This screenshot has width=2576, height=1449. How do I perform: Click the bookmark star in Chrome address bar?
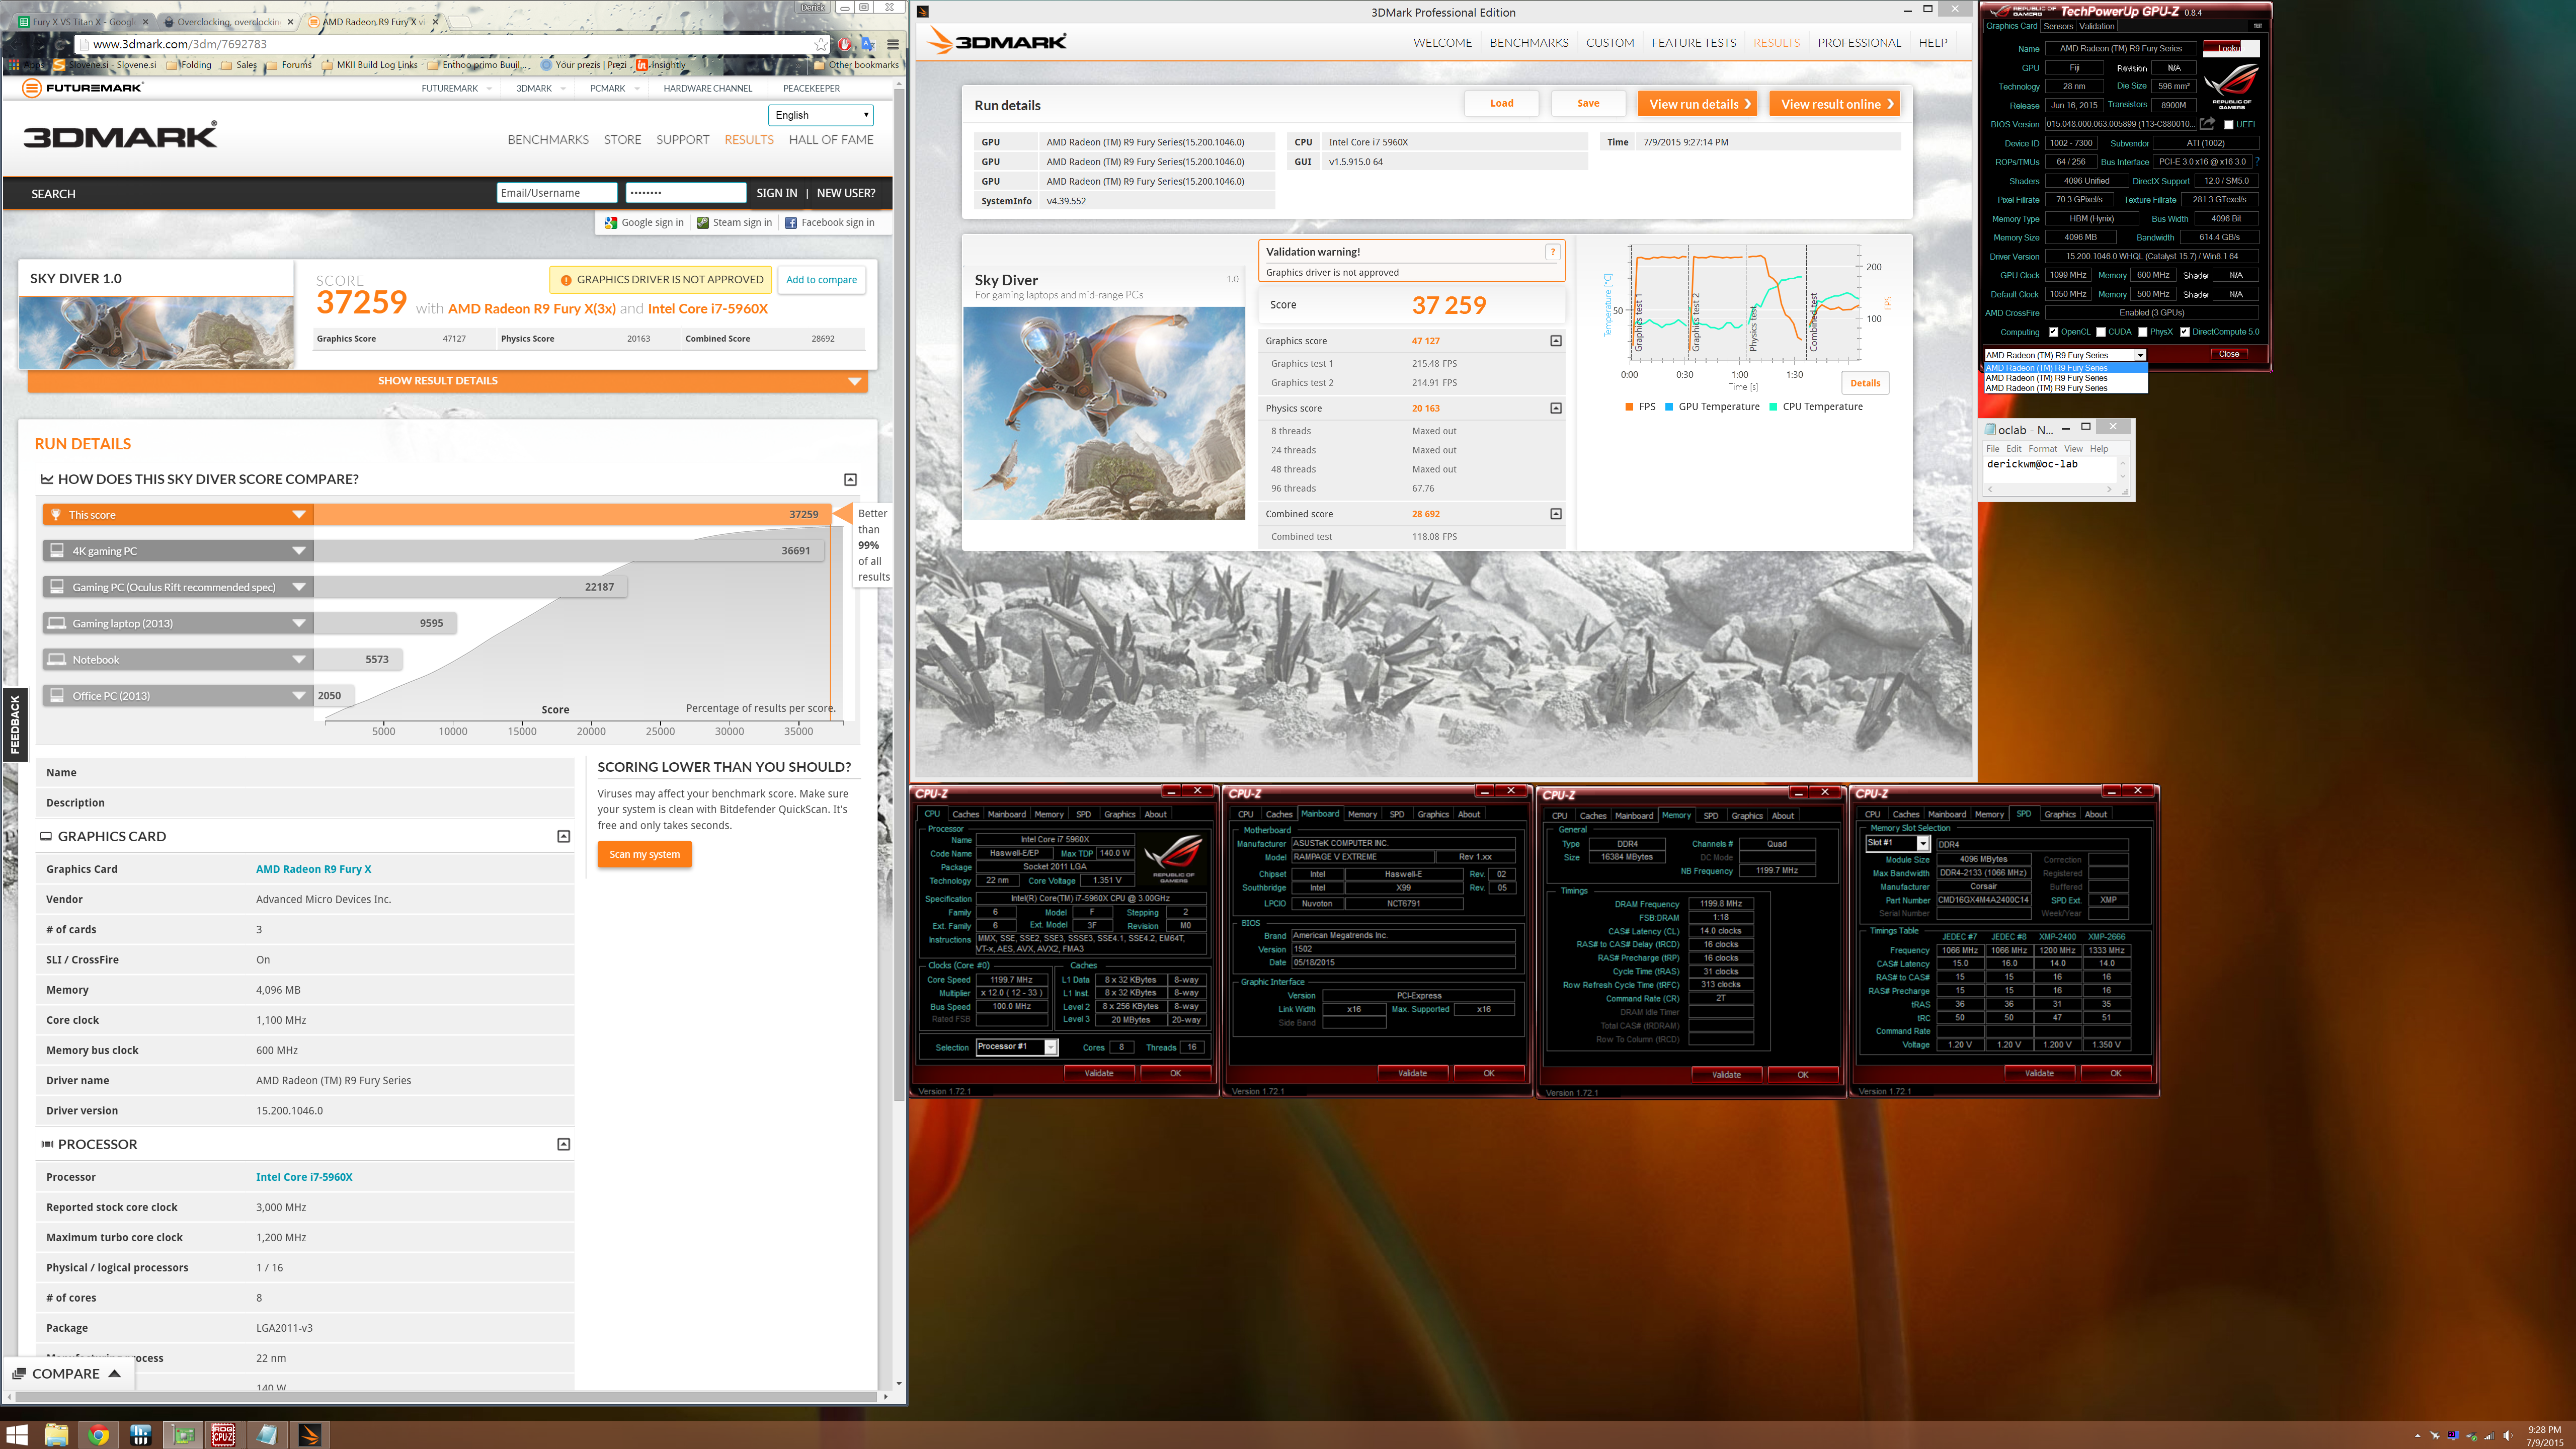[821, 44]
